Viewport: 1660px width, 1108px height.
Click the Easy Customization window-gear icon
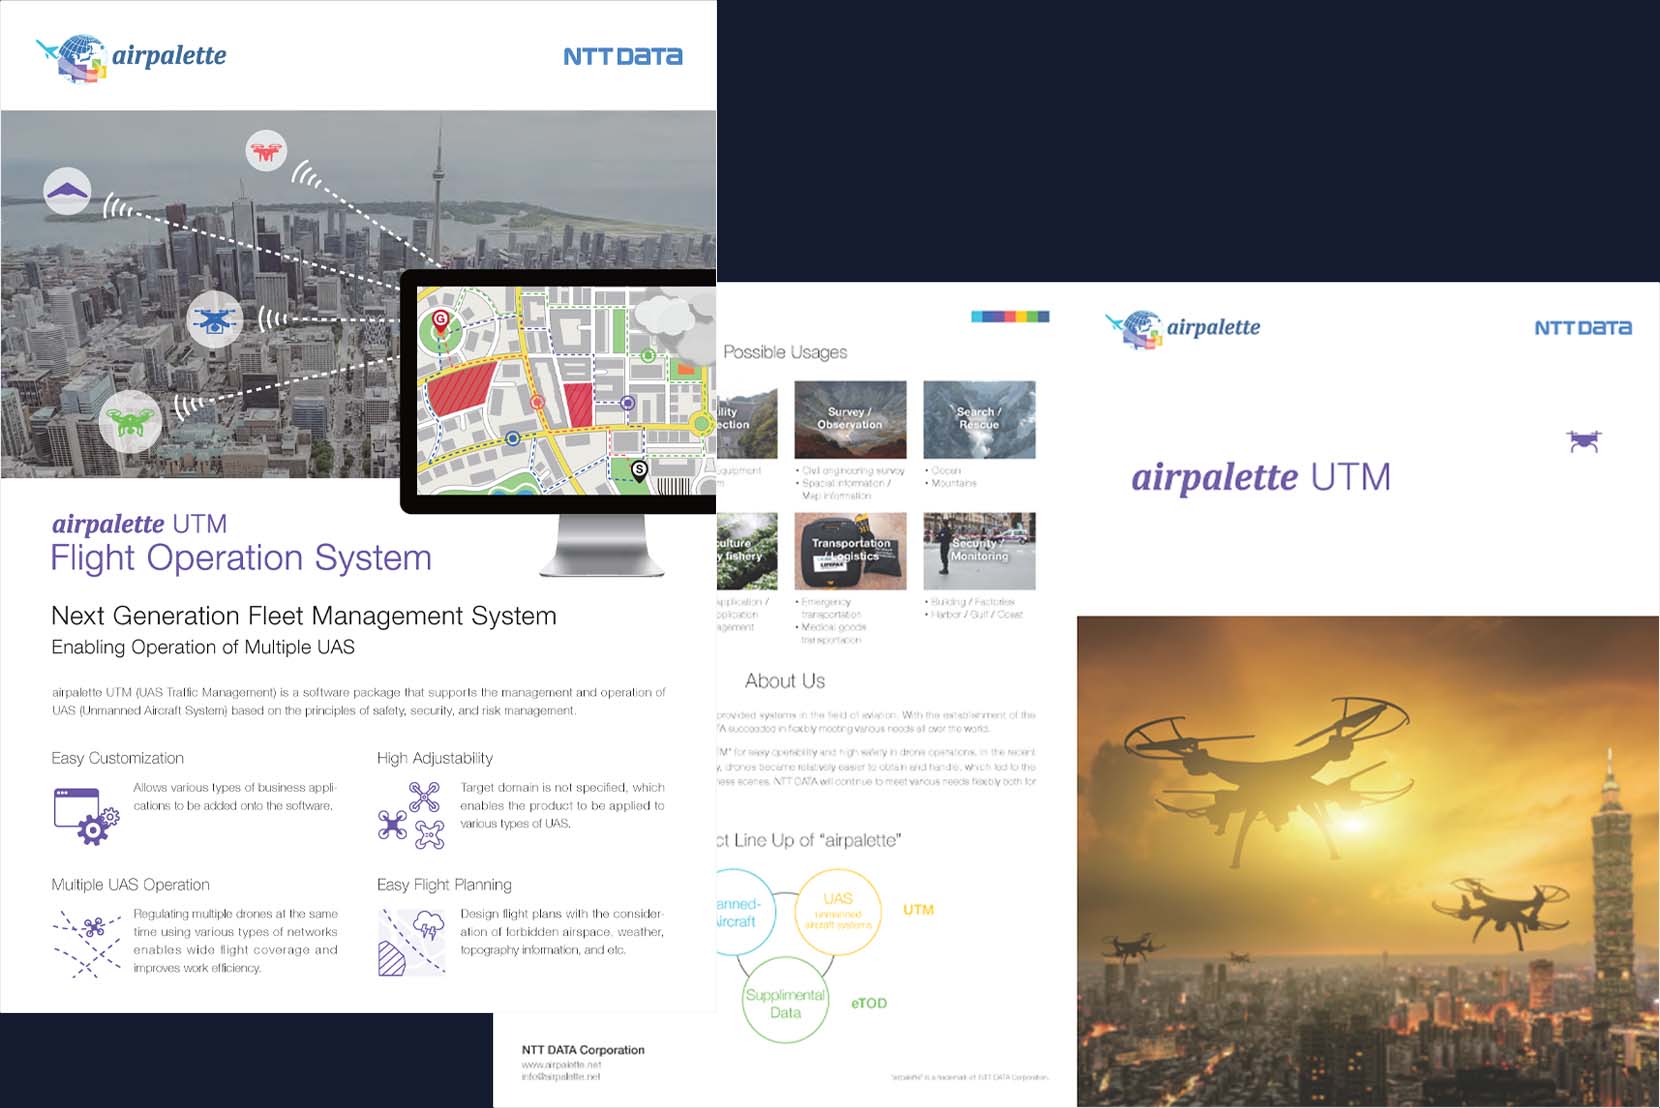86,816
